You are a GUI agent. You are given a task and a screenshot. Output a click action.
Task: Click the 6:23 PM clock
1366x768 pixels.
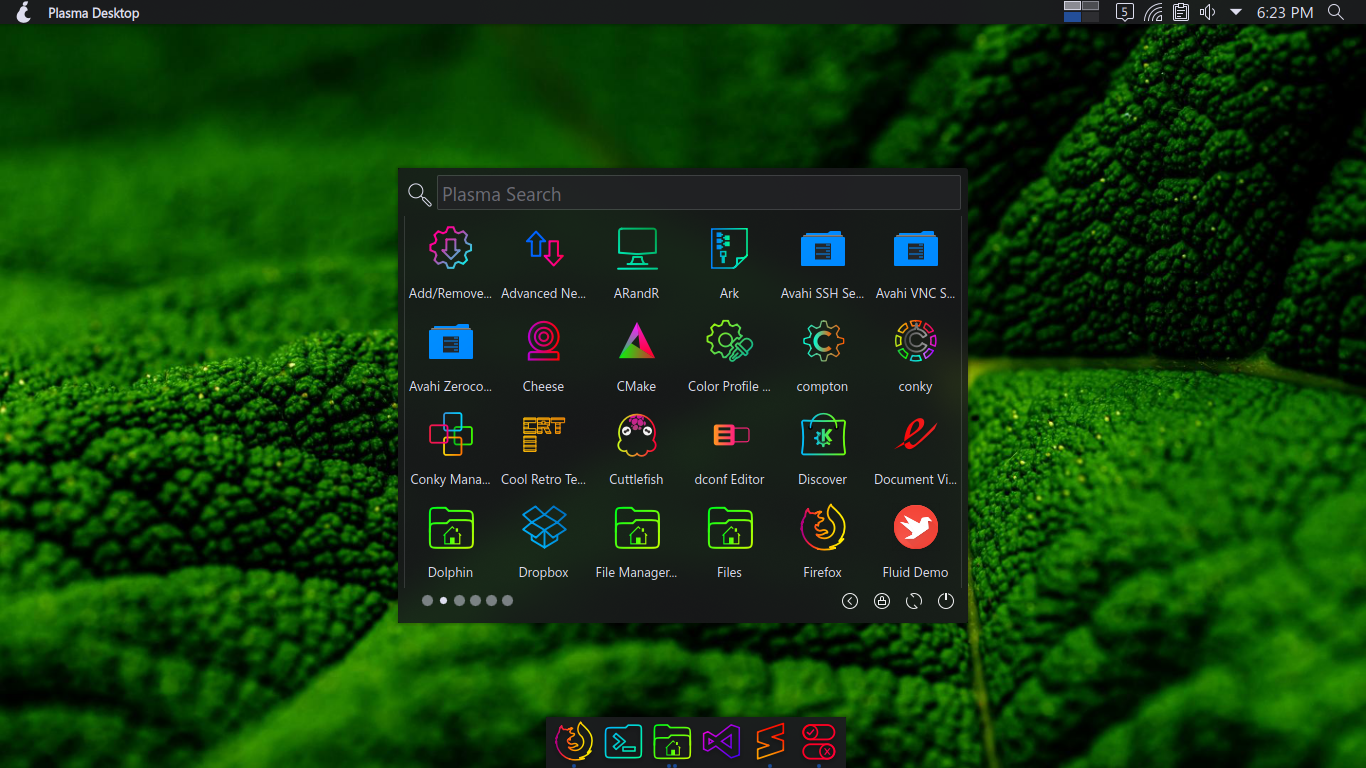(x=1285, y=13)
